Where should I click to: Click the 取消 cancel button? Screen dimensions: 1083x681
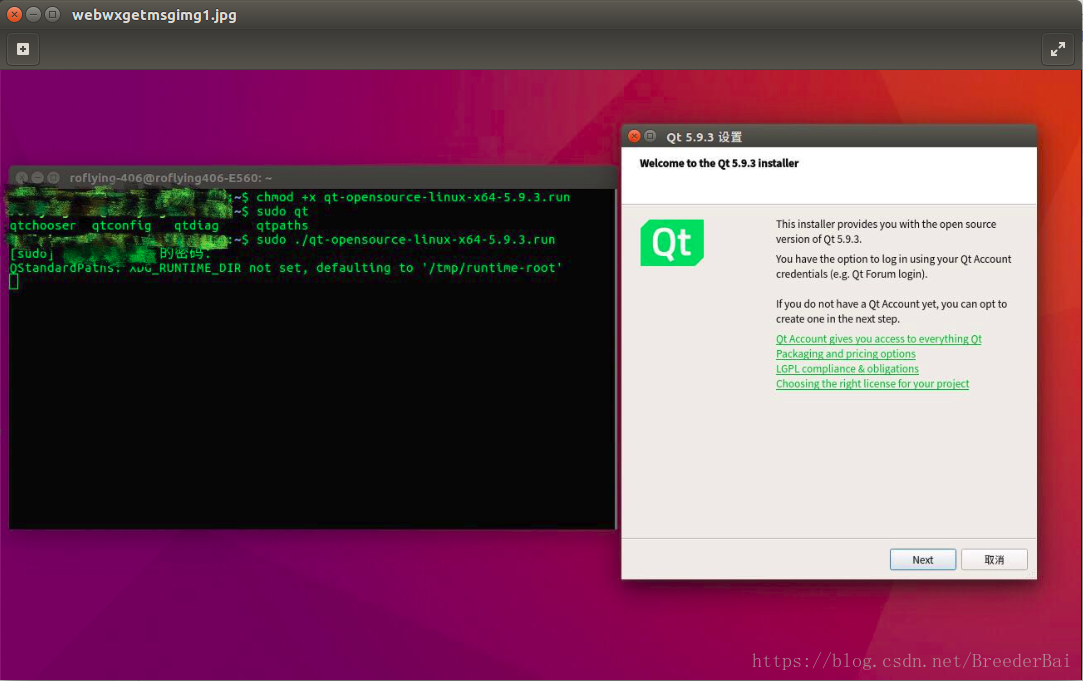[994, 559]
